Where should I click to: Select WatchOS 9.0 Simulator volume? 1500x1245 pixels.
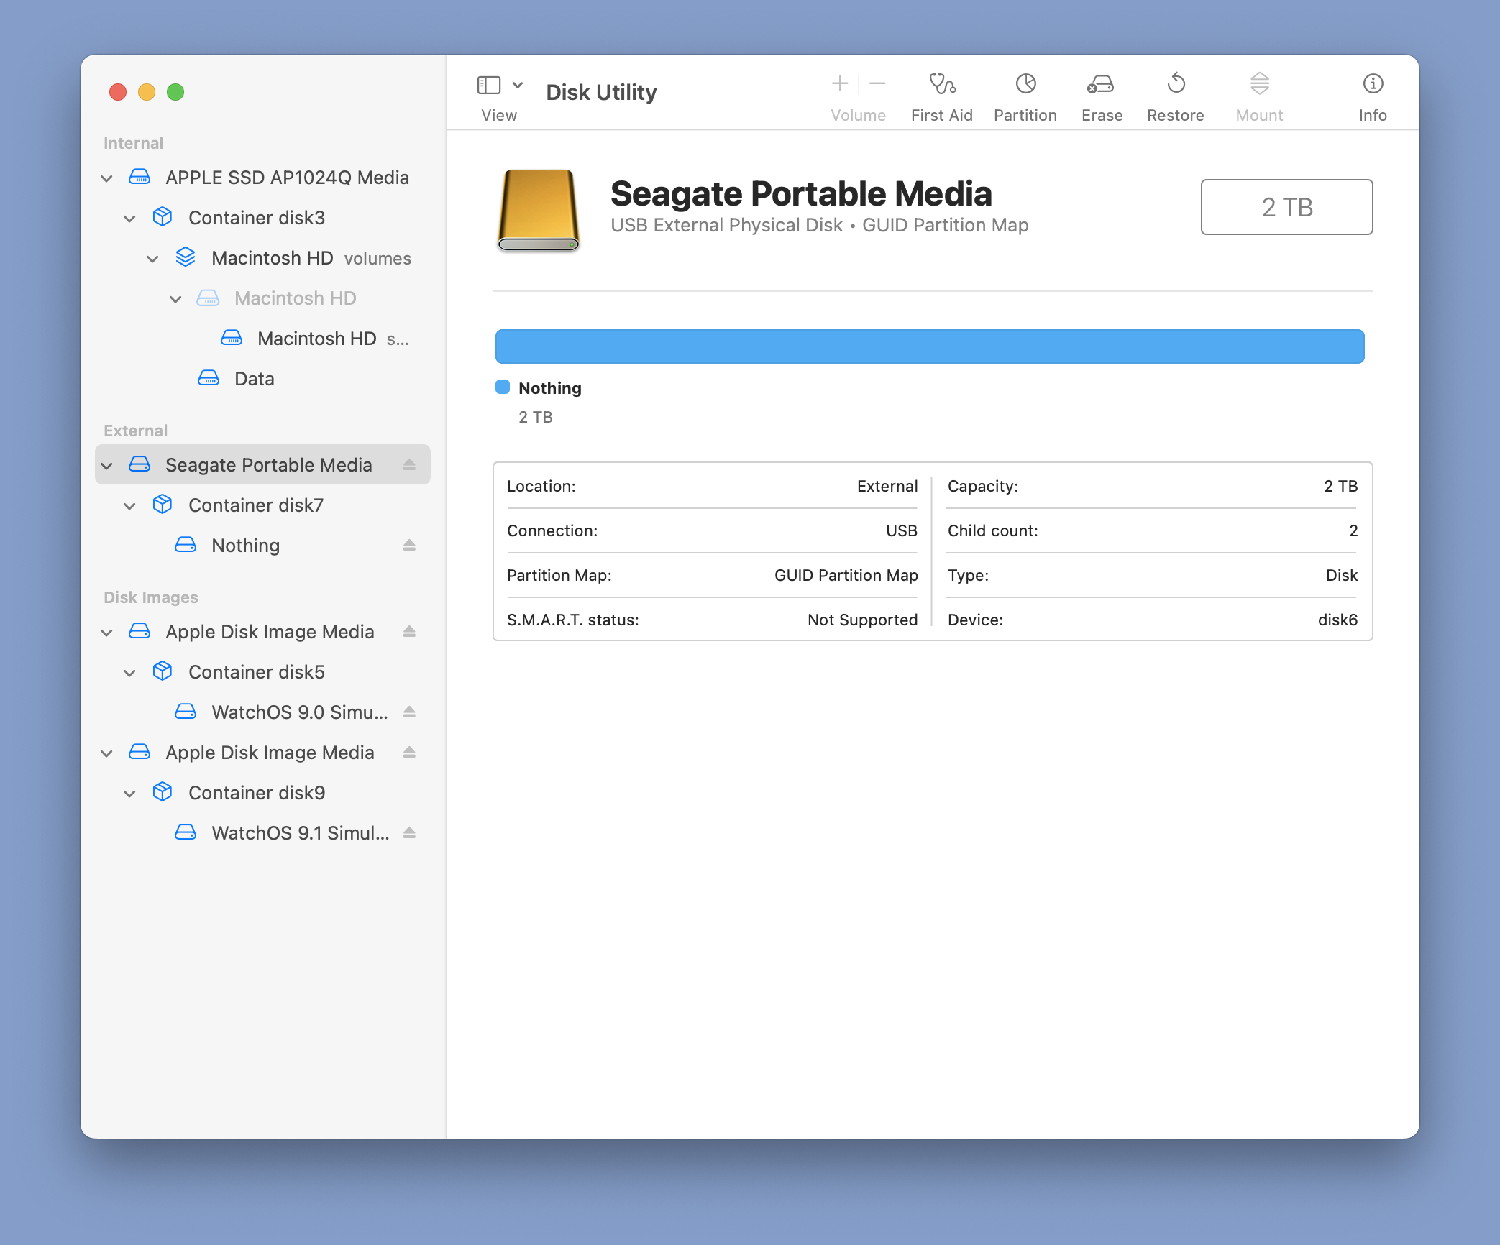click(263, 712)
